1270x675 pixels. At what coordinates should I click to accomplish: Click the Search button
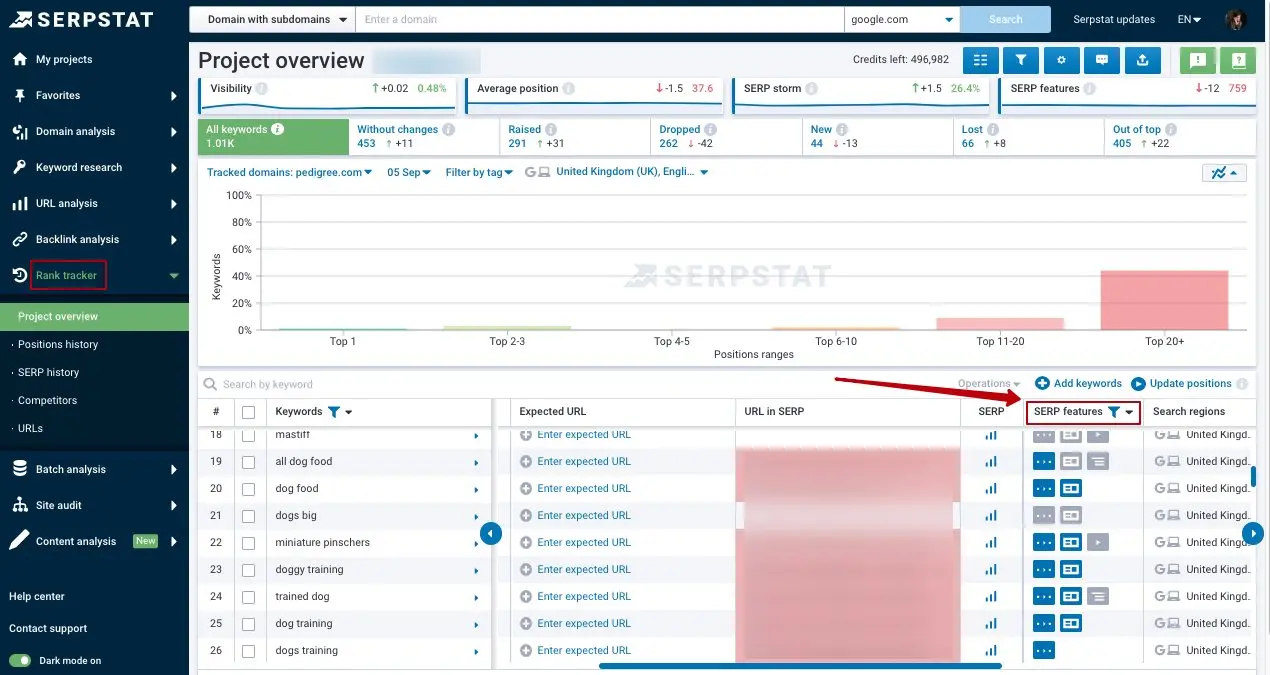[x=1005, y=20]
